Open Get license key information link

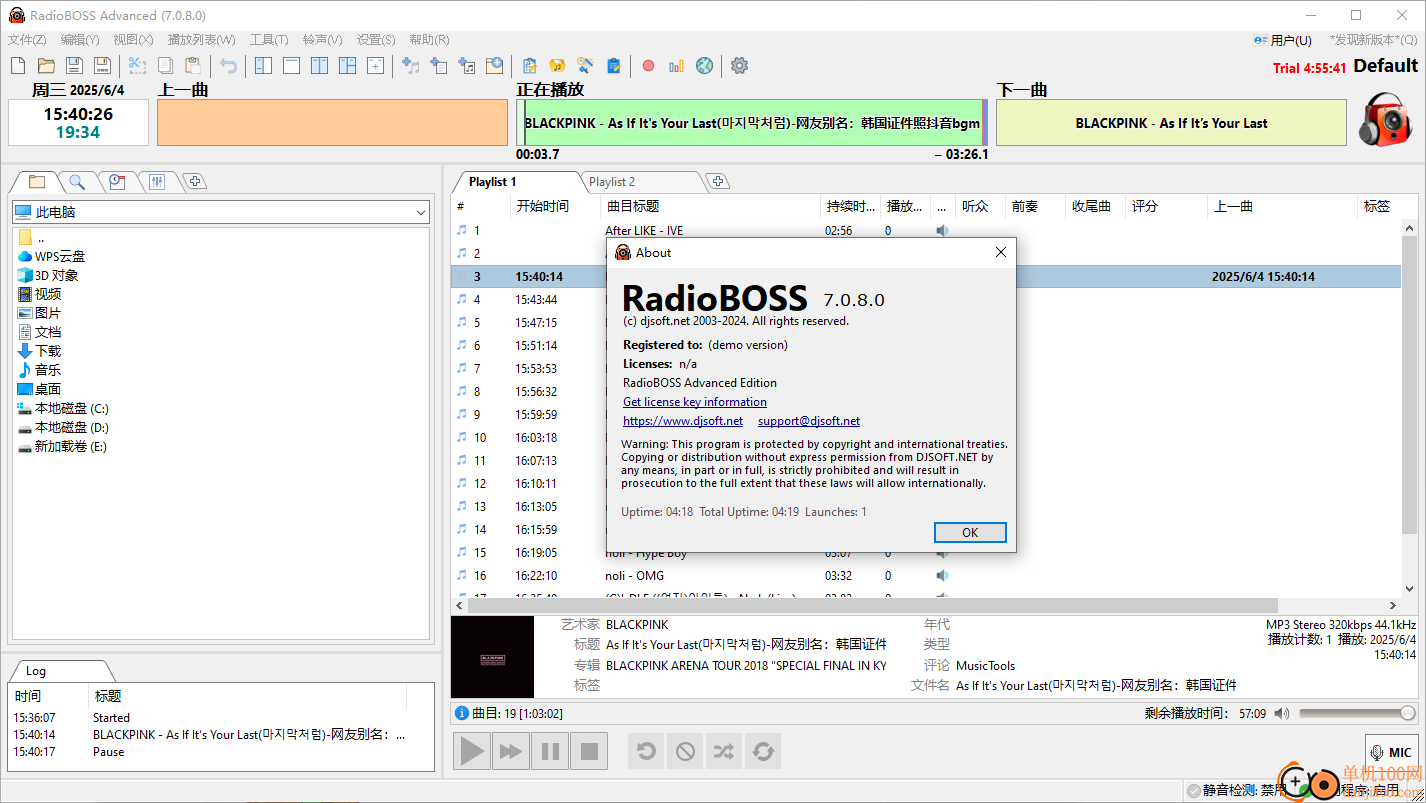click(695, 402)
